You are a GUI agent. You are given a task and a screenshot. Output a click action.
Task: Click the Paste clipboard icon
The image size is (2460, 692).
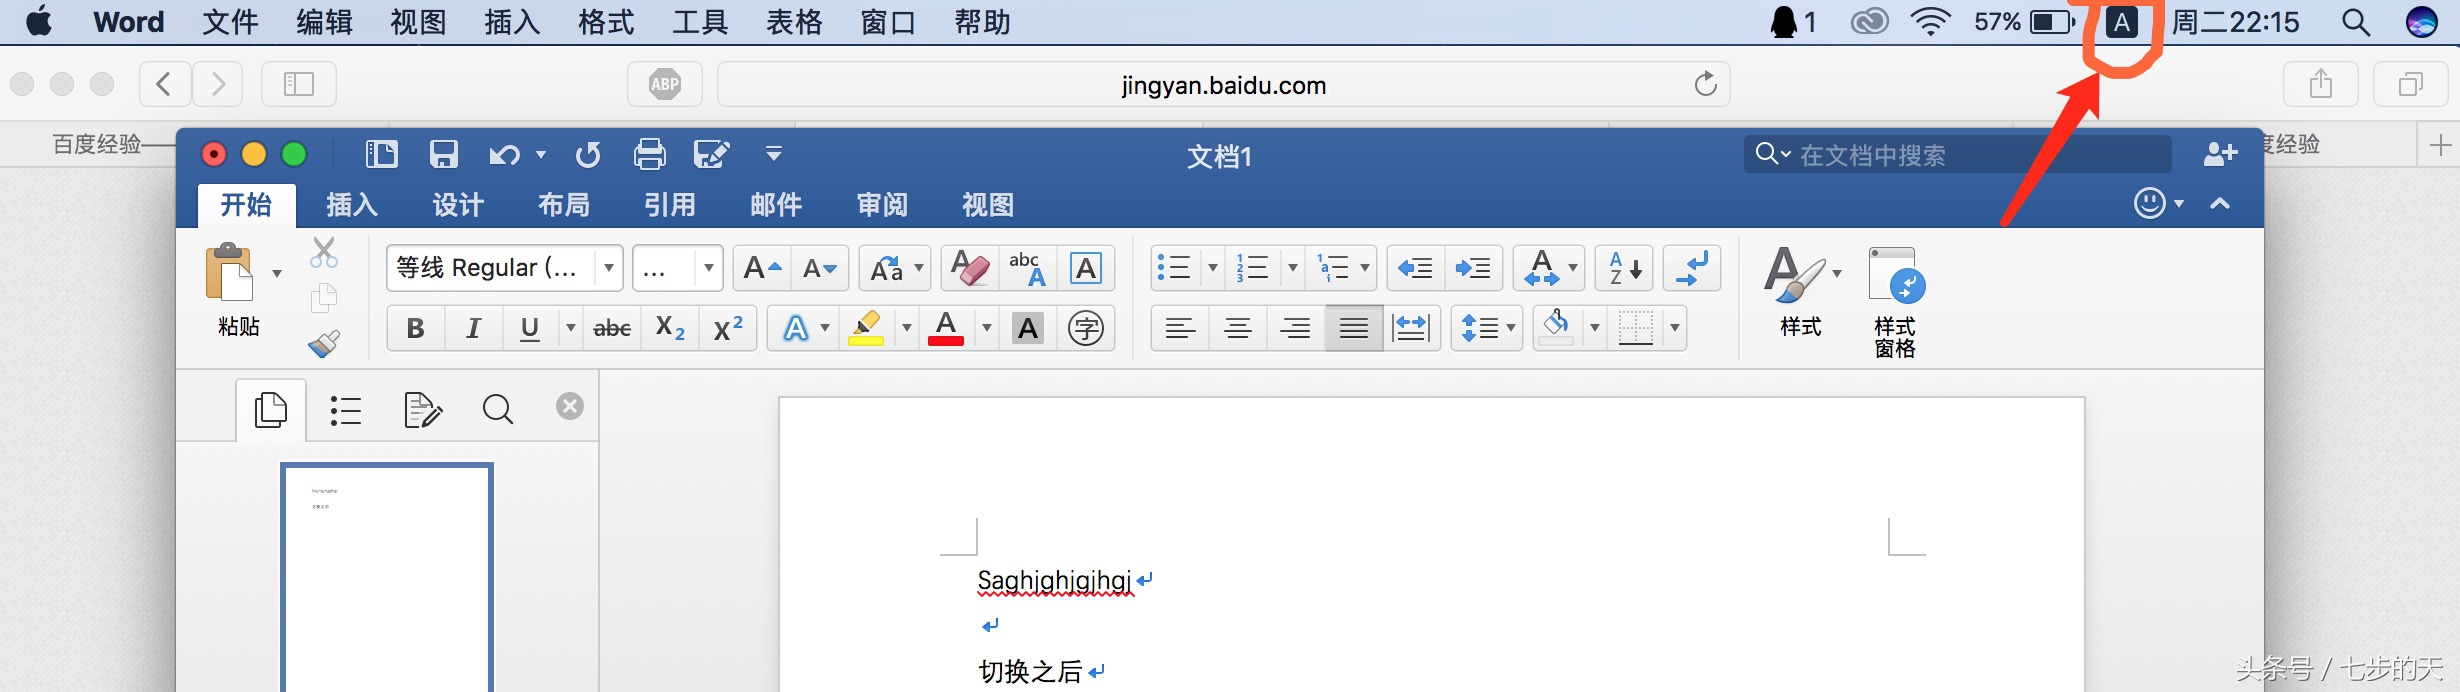(x=230, y=272)
